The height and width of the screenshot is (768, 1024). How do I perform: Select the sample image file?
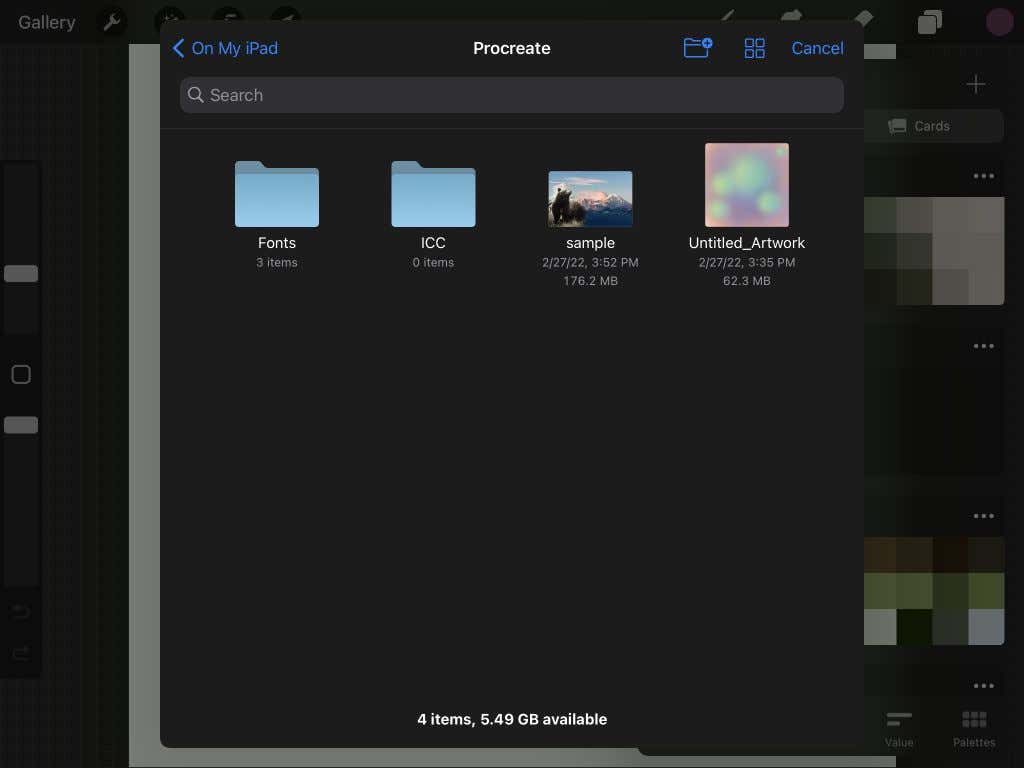pyautogui.click(x=590, y=200)
